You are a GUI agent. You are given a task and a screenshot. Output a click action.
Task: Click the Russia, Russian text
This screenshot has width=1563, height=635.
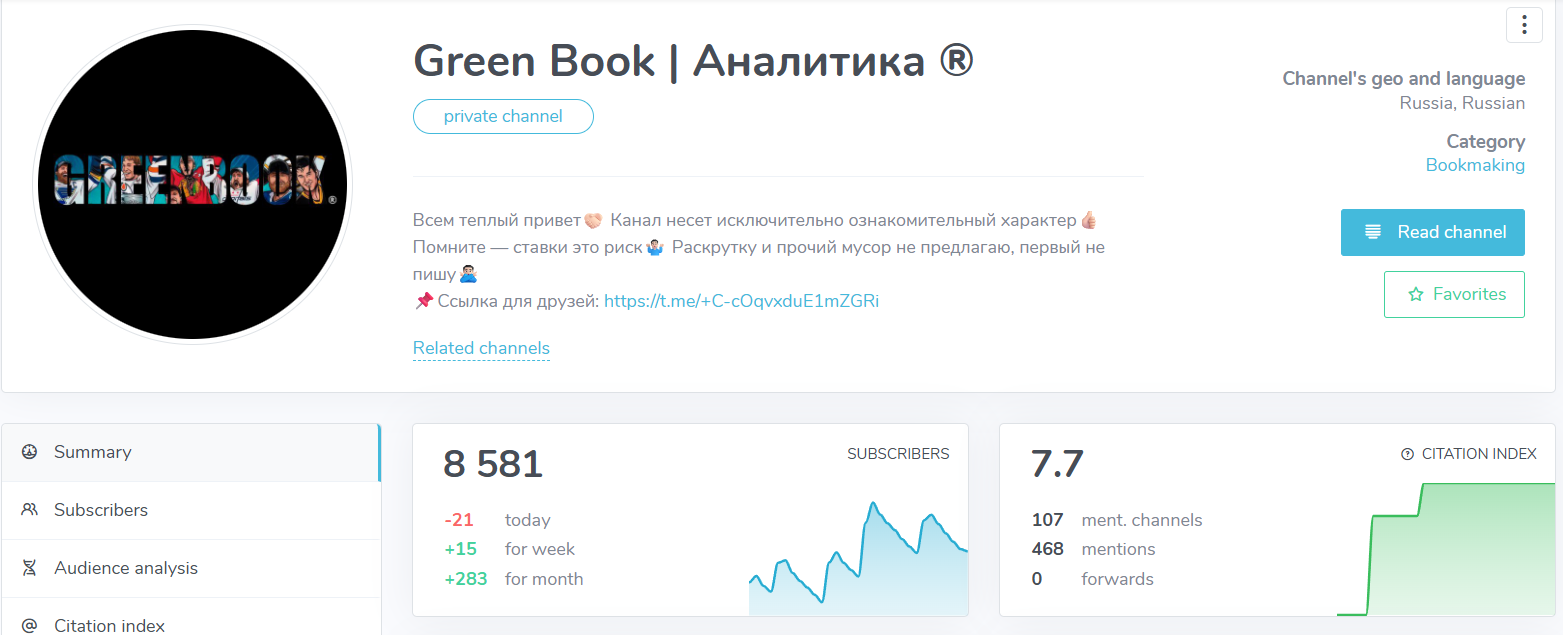(x=1462, y=103)
